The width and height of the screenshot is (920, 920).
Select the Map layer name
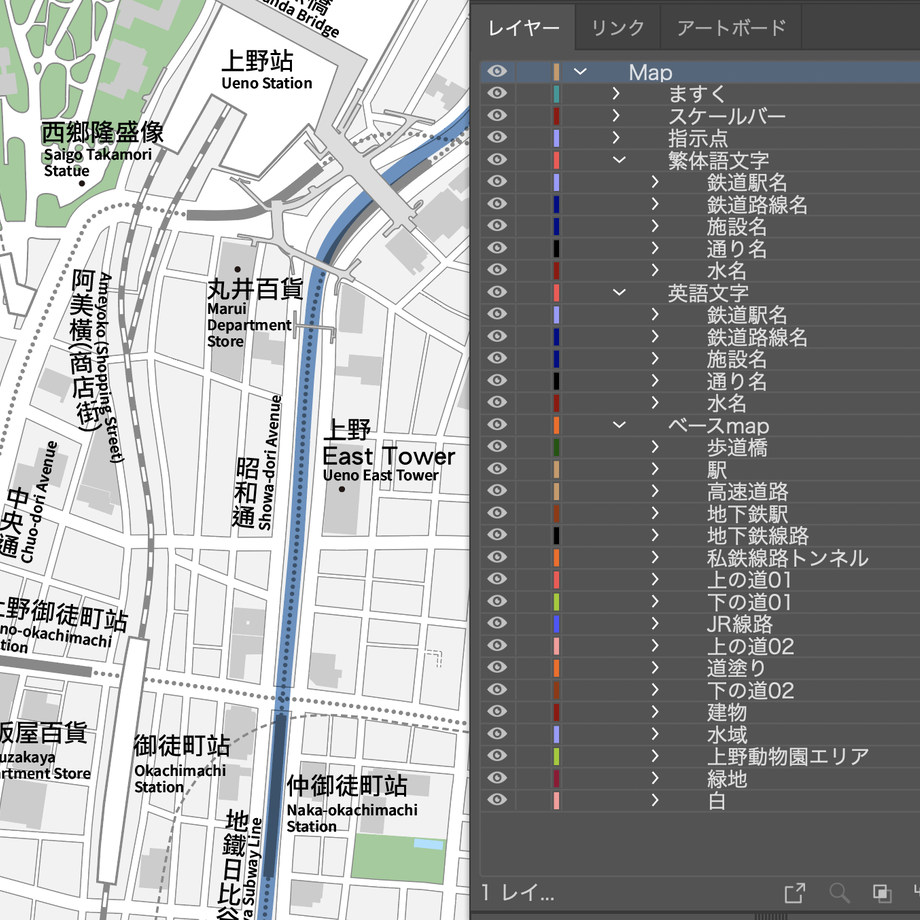coord(650,72)
